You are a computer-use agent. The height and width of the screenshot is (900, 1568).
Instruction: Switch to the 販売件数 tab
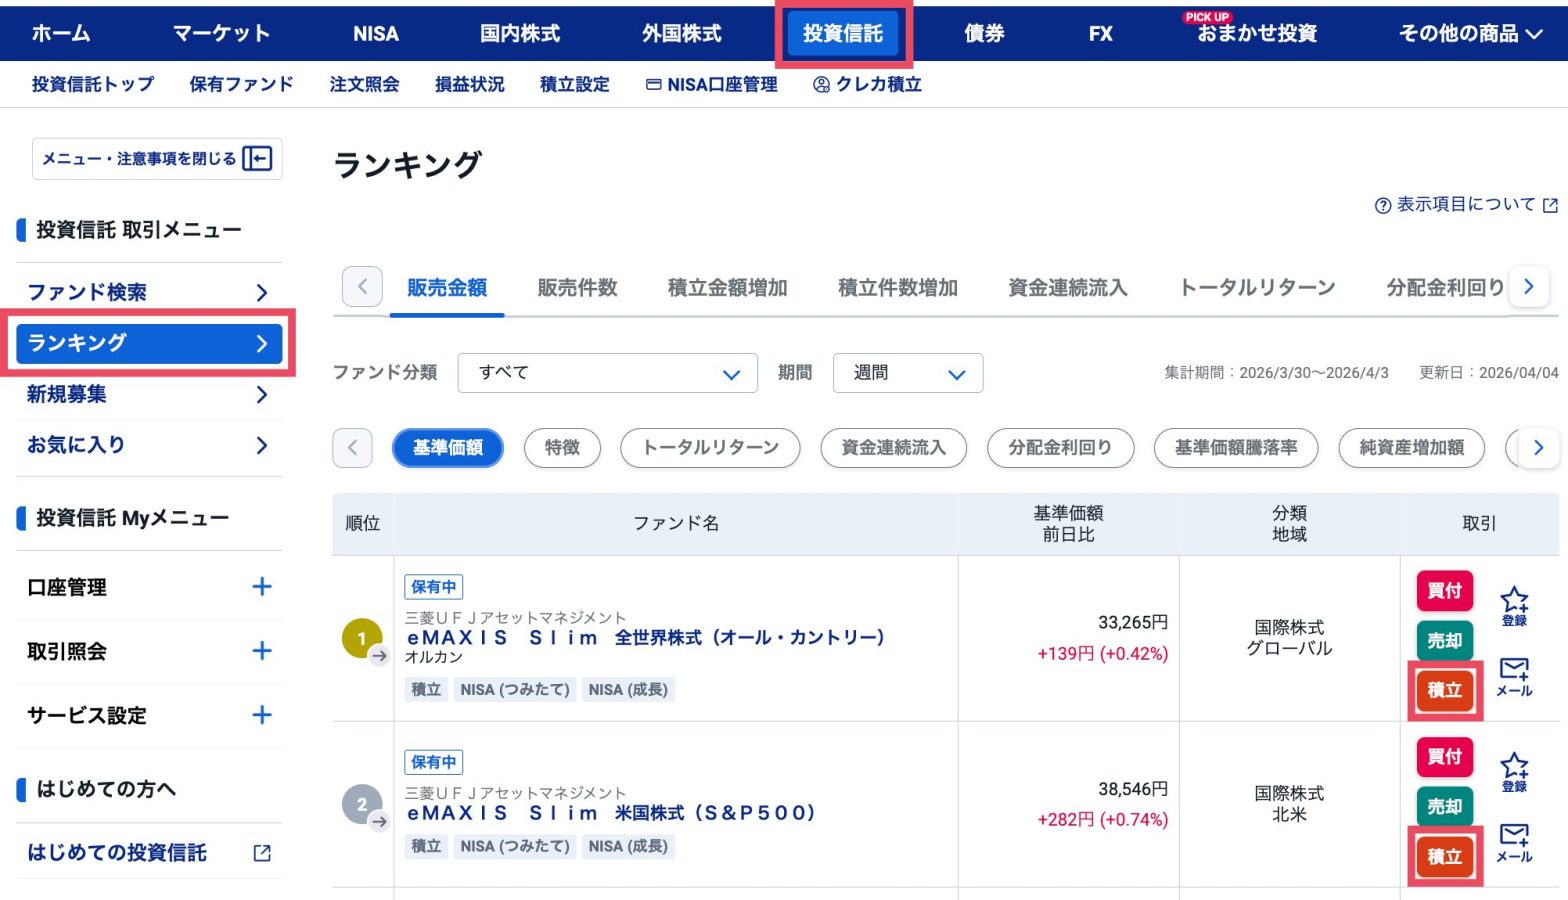577,288
